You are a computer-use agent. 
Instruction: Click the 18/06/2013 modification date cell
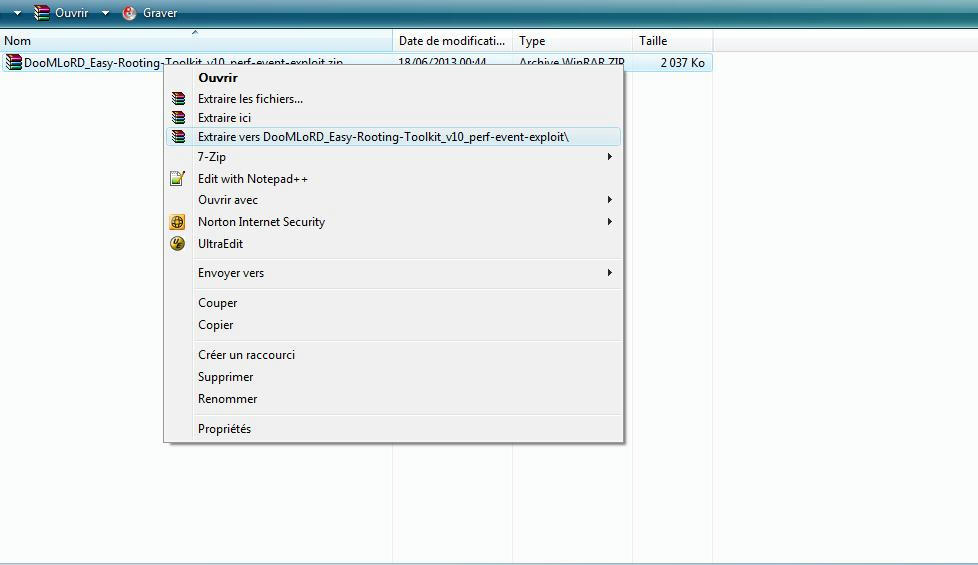(x=442, y=62)
